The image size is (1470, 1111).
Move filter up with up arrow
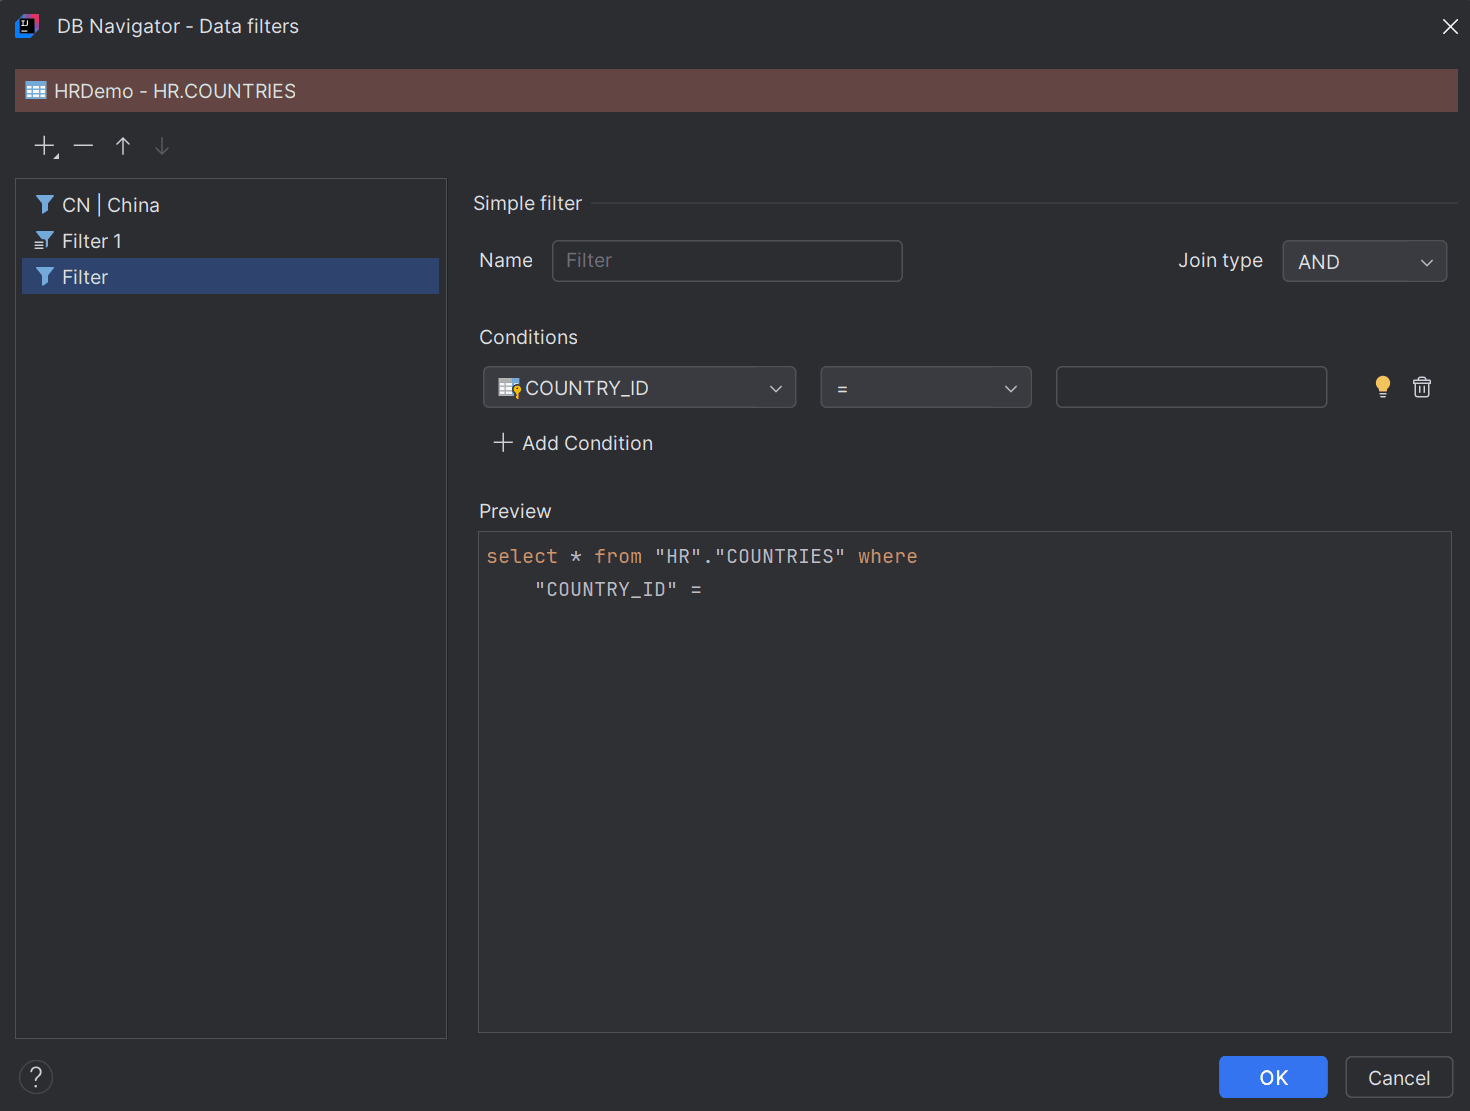click(123, 146)
